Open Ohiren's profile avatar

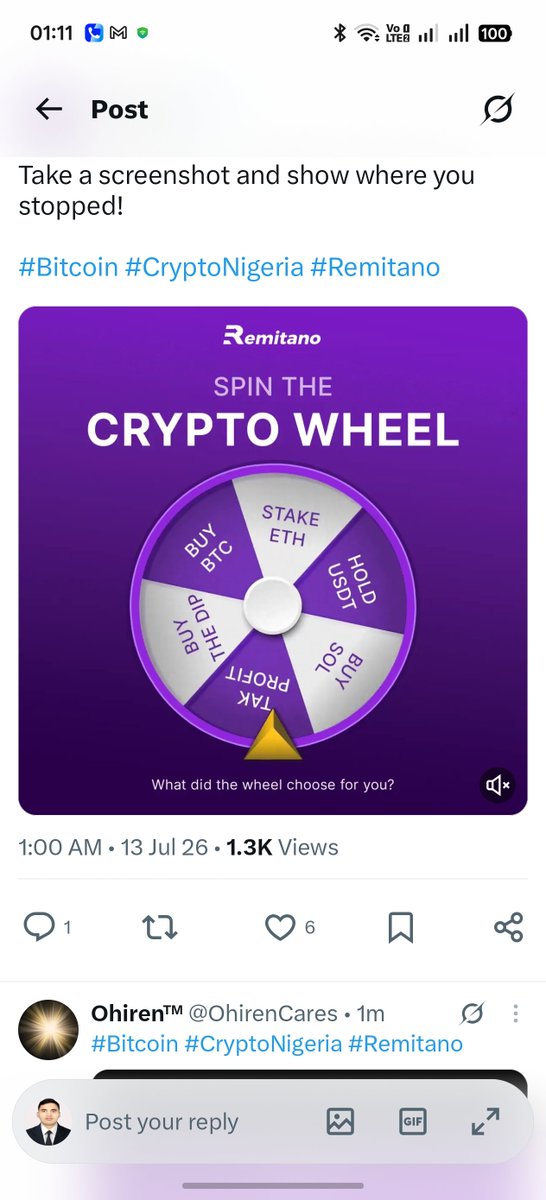coord(48,1030)
